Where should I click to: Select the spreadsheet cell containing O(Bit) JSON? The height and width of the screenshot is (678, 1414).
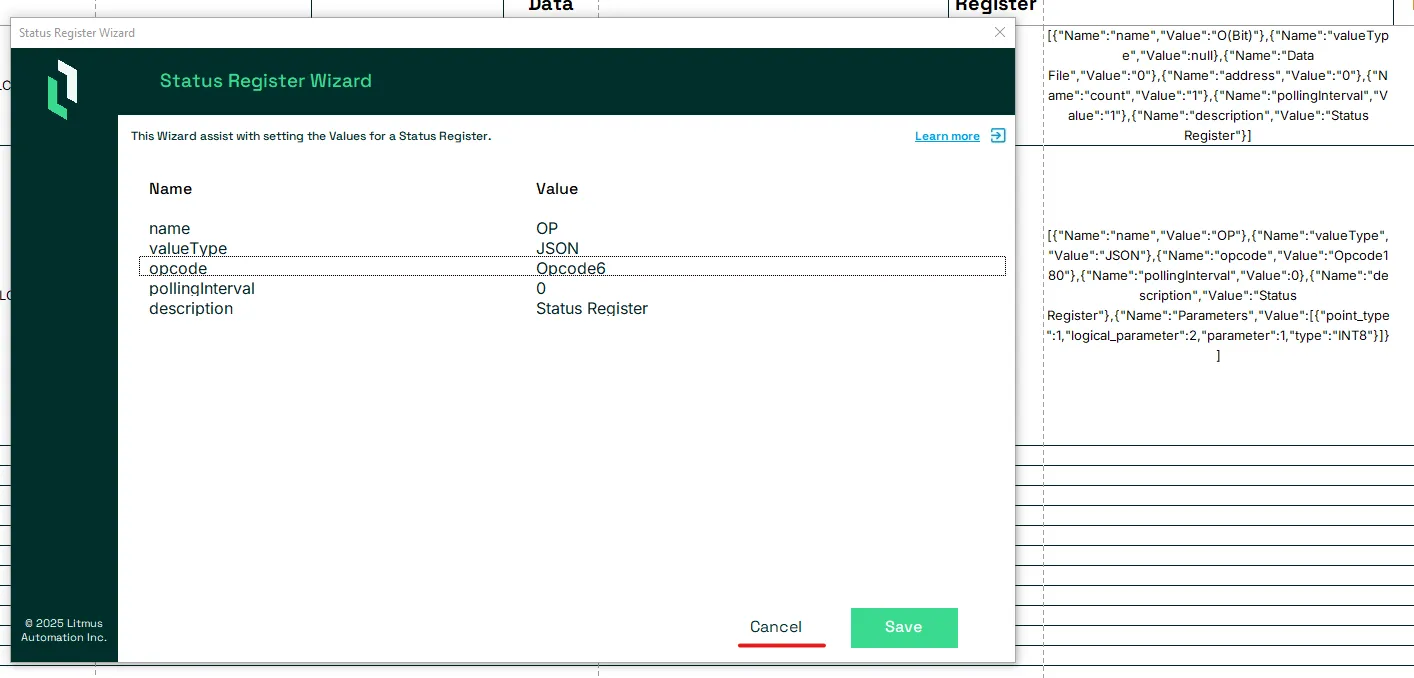pyautogui.click(x=1218, y=85)
